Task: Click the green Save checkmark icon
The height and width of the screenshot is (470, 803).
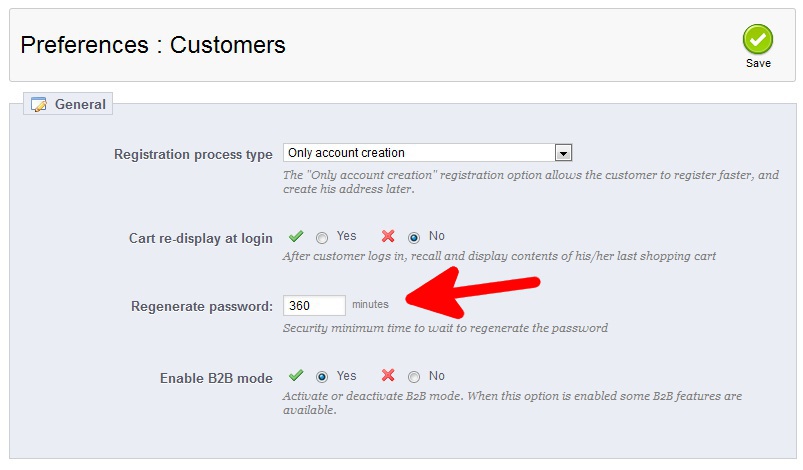Action: coord(757,40)
